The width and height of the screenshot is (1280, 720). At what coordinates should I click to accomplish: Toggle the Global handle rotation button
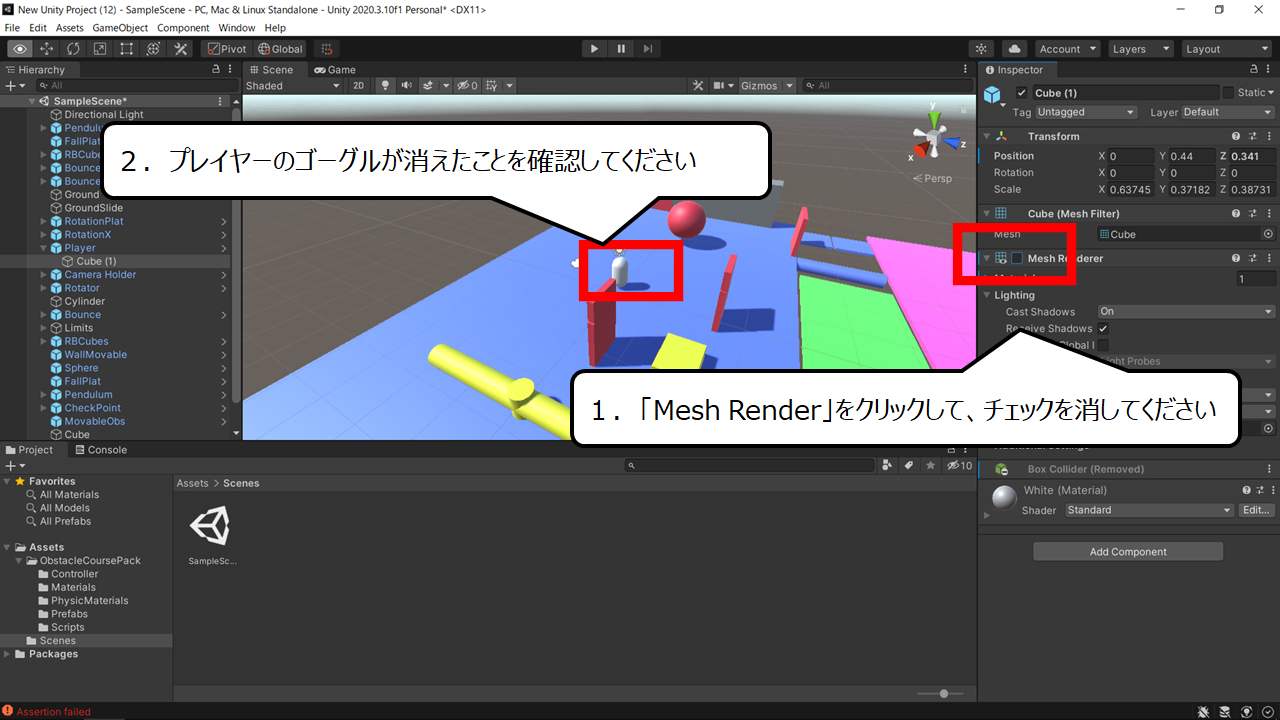[x=280, y=49]
